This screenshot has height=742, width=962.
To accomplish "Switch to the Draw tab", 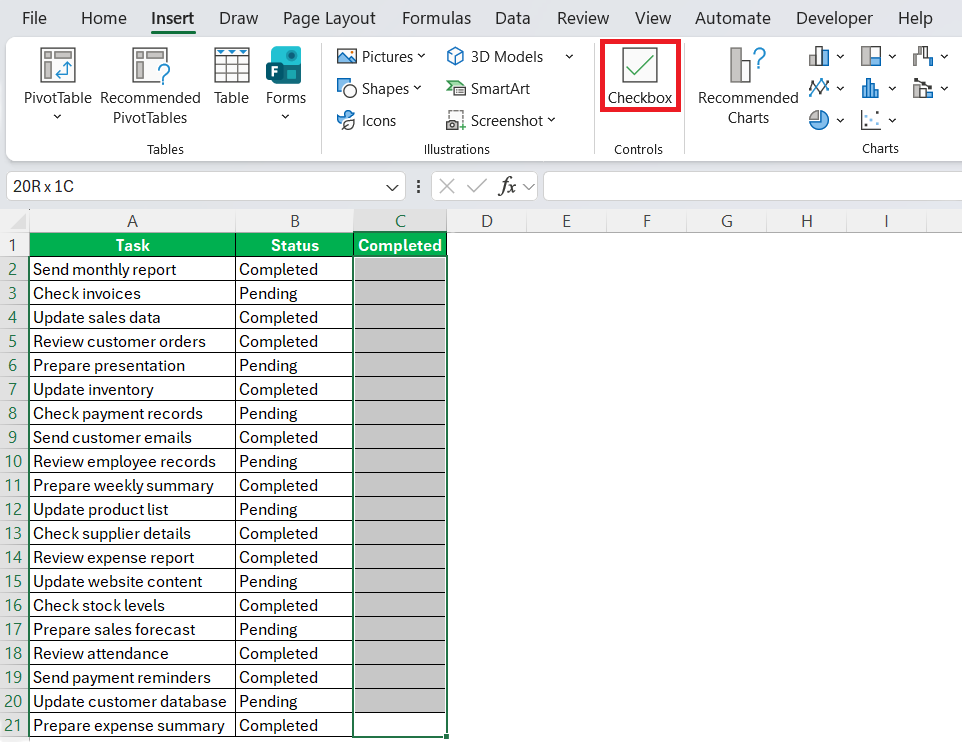I will (239, 18).
